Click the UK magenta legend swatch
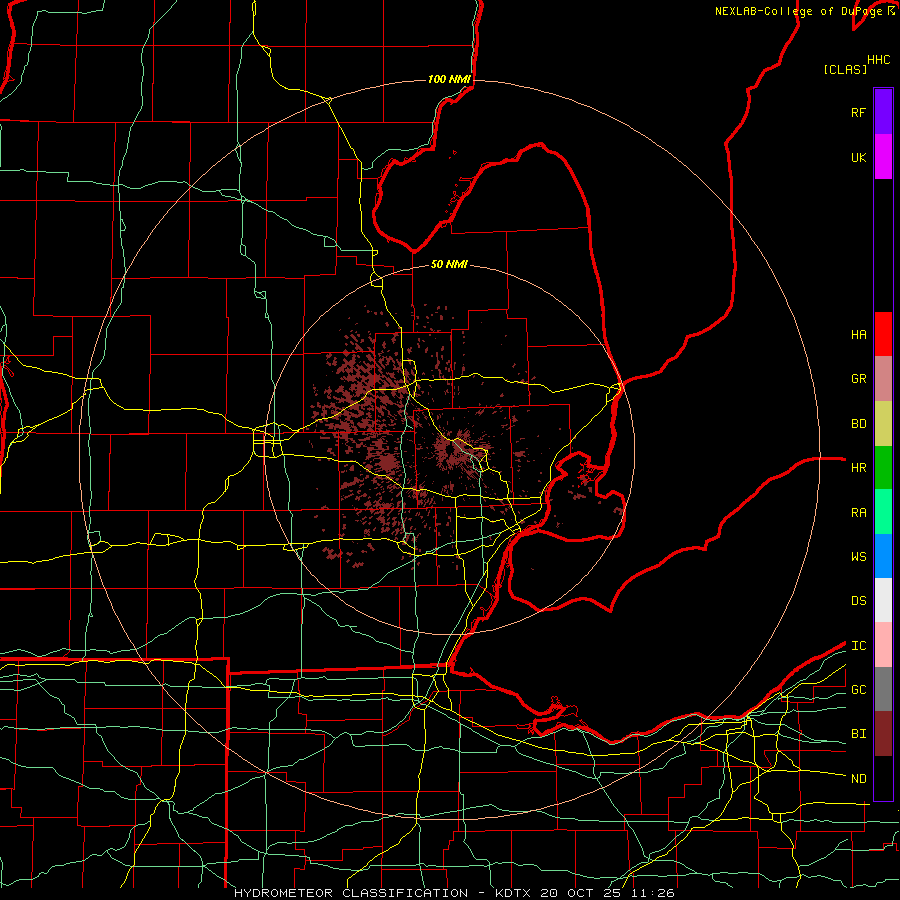Viewport: 900px width, 900px height. (x=883, y=157)
